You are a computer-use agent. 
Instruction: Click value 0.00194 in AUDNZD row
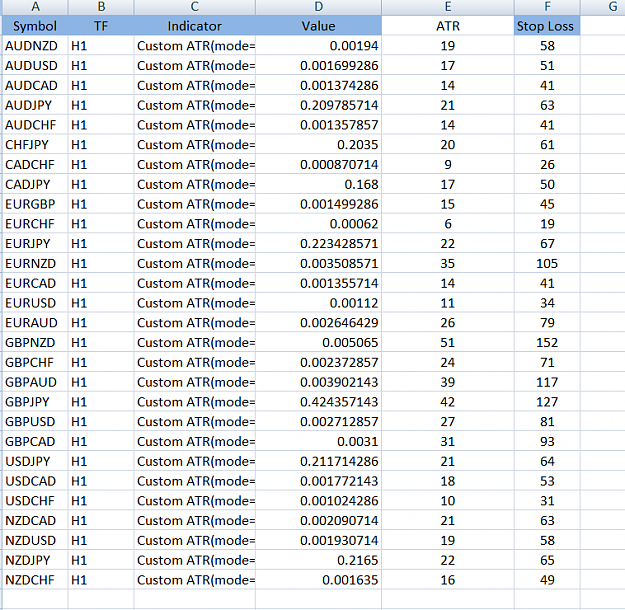318,46
